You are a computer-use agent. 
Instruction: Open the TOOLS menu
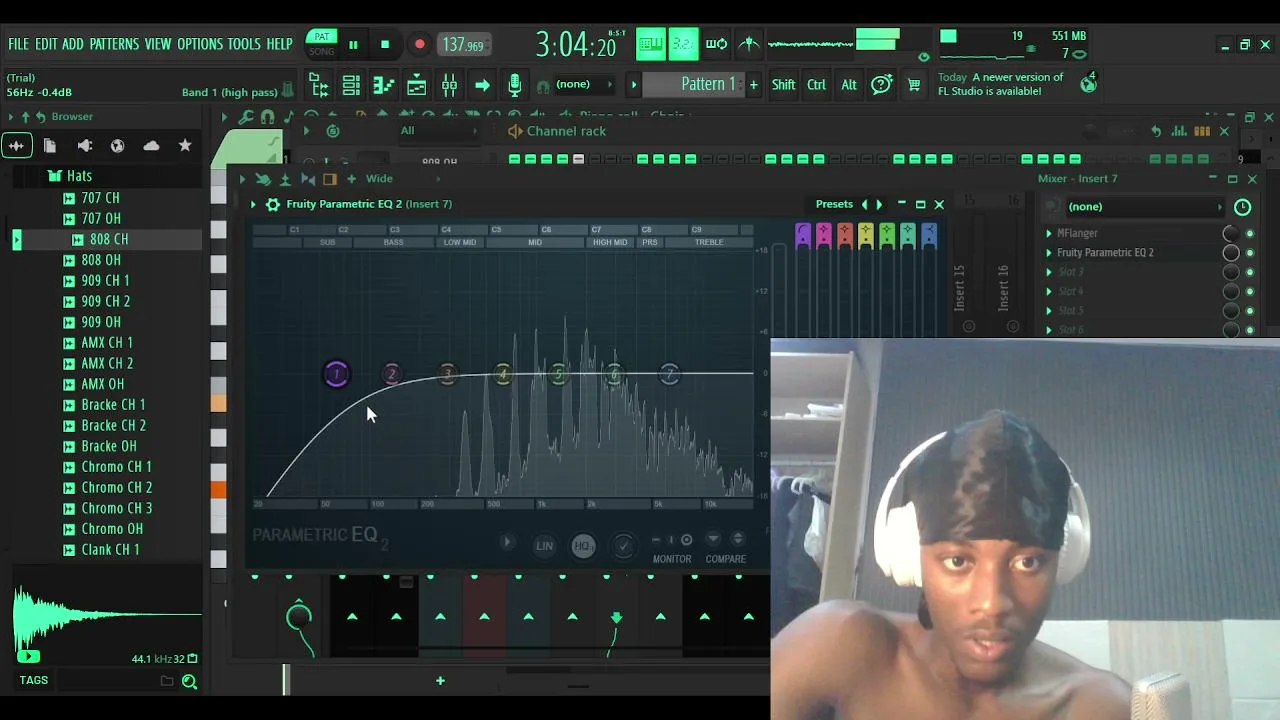[x=244, y=44]
